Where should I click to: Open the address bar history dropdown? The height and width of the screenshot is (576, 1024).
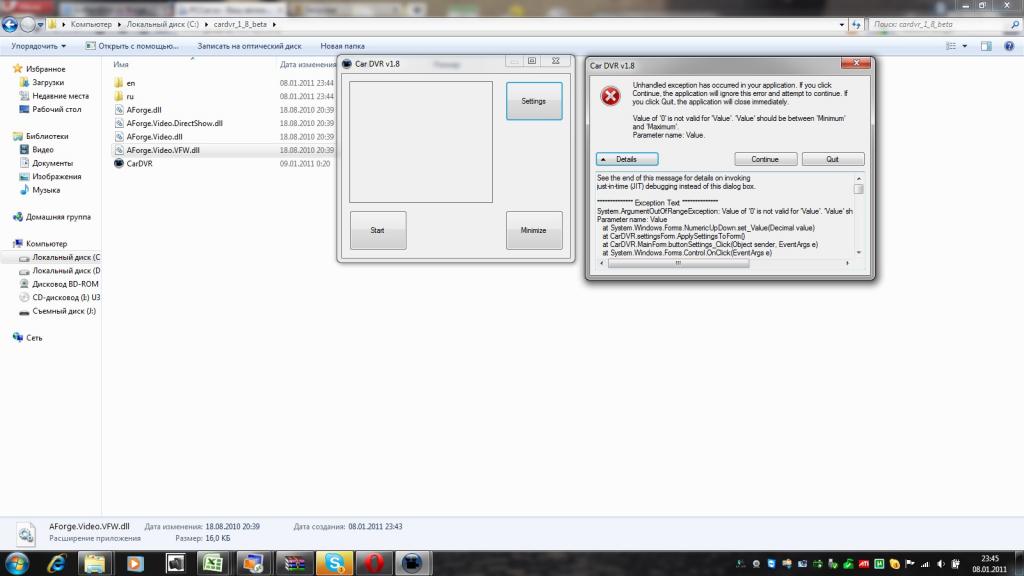[841, 25]
